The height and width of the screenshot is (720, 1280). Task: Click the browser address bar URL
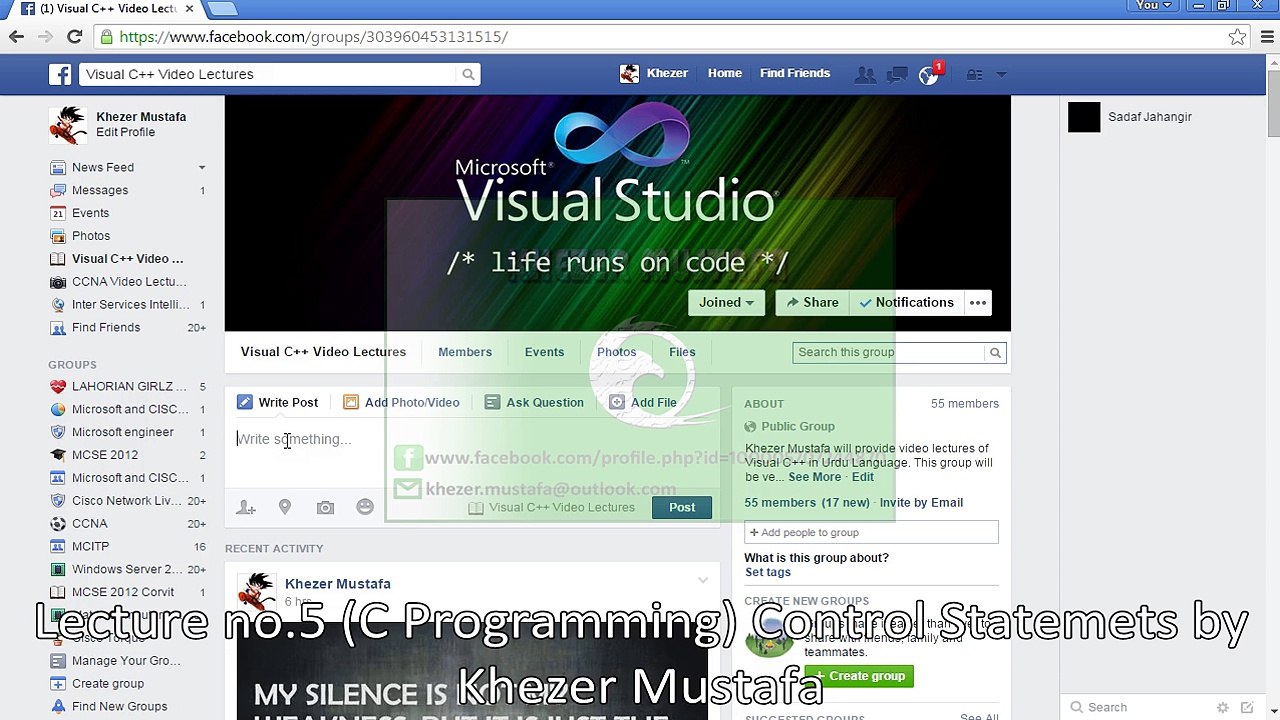[314, 37]
